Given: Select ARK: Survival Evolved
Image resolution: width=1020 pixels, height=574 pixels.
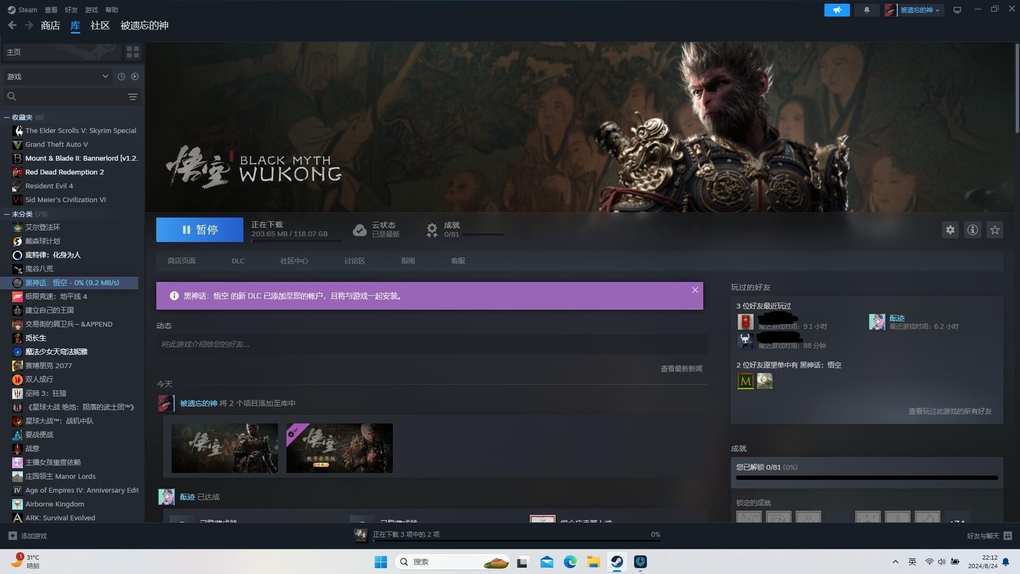Looking at the screenshot, I should 54,518.
